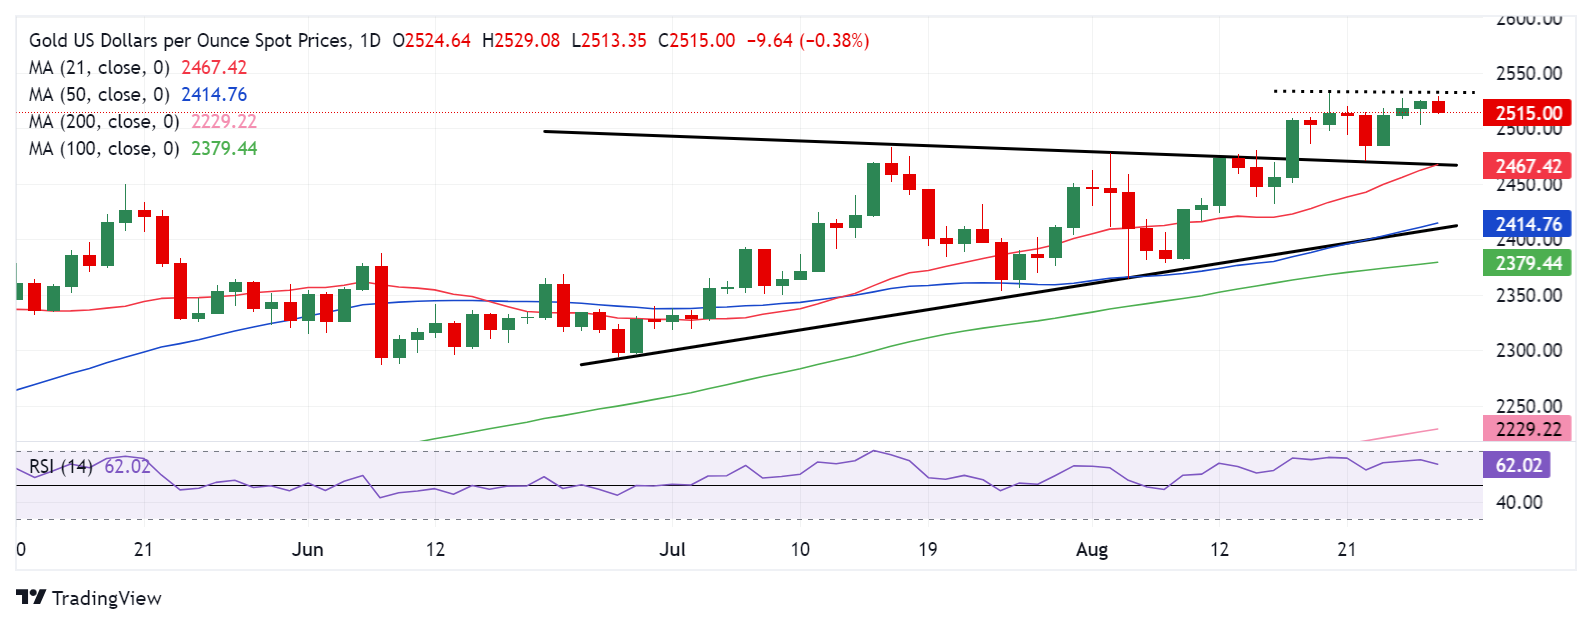The height and width of the screenshot is (625, 1592).
Task: Click the pink 2229.22 MA price tag
Action: tap(1527, 429)
